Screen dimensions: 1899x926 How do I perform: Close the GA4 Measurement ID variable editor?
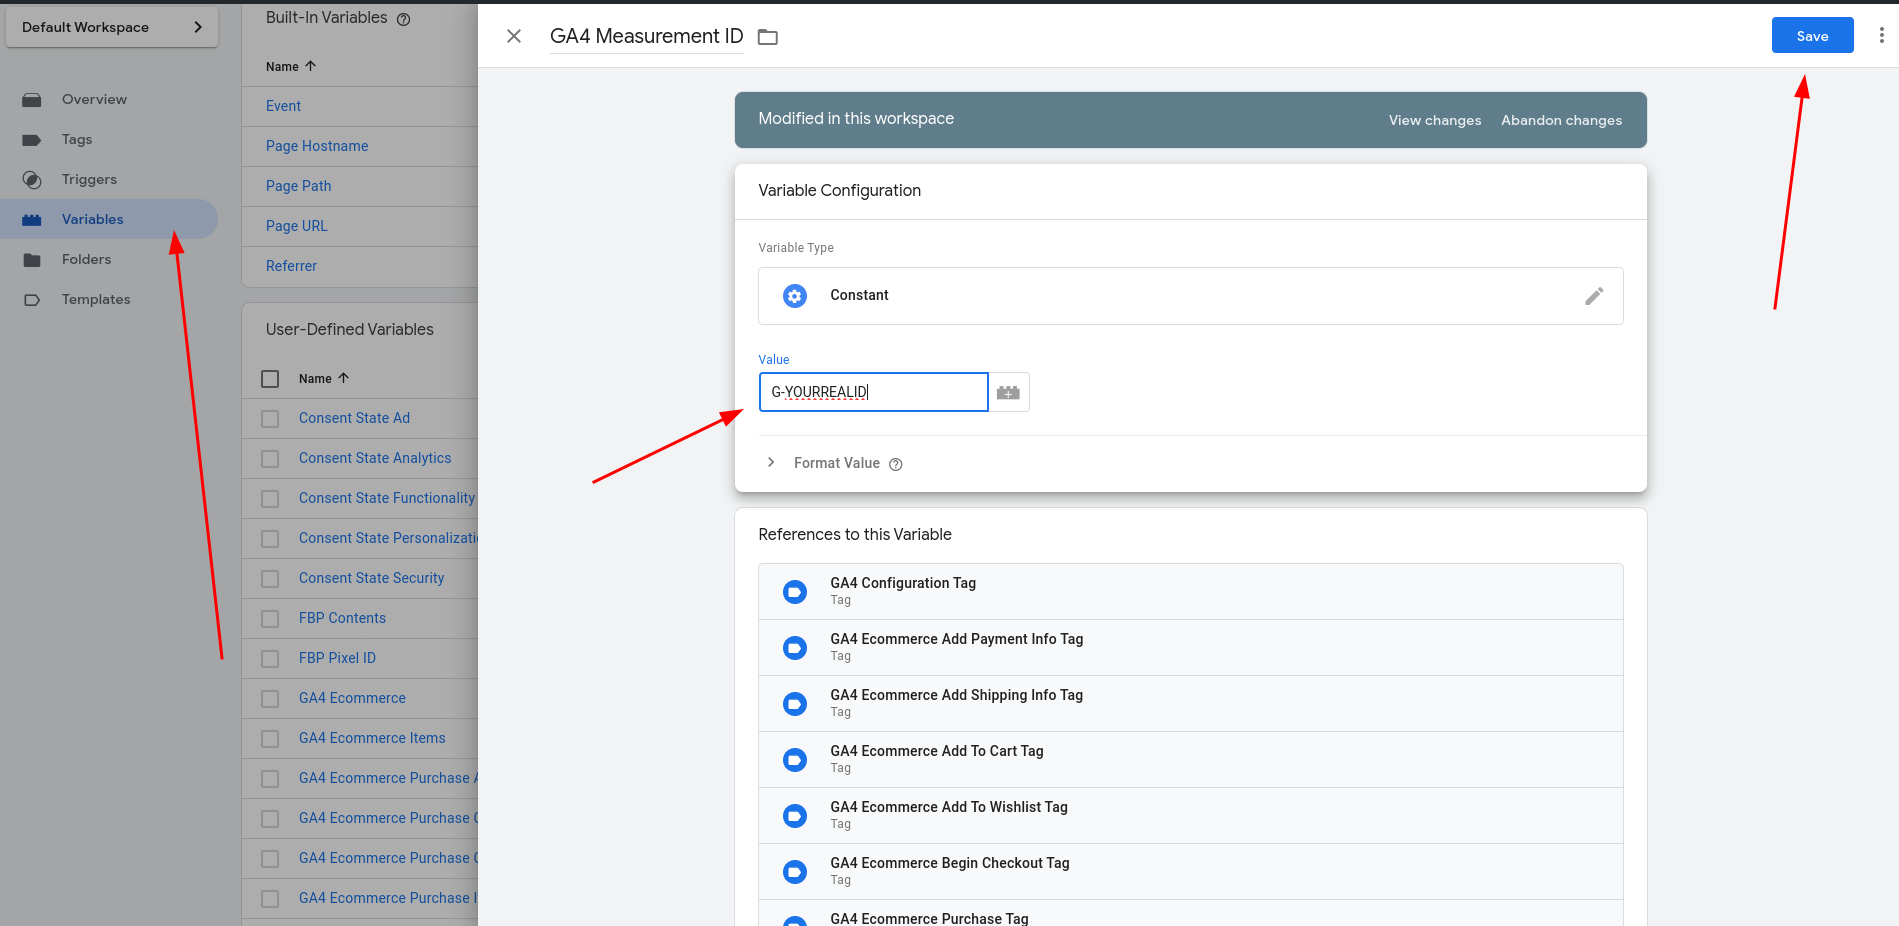click(x=514, y=36)
